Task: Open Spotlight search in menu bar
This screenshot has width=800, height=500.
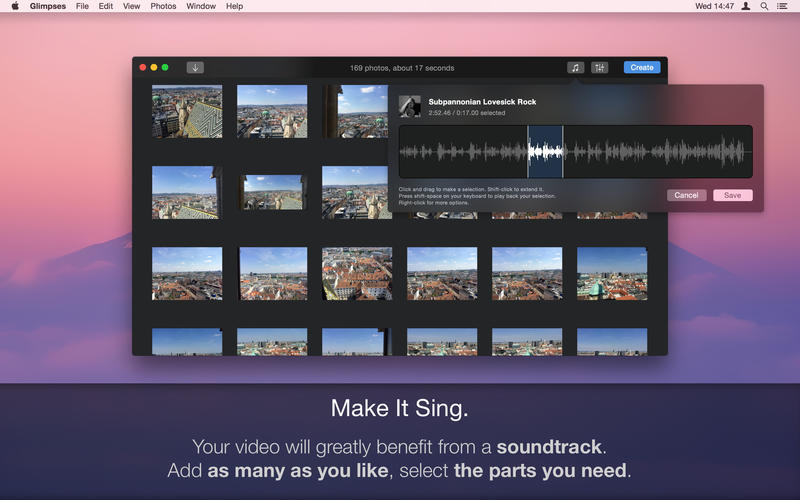Action: click(764, 6)
